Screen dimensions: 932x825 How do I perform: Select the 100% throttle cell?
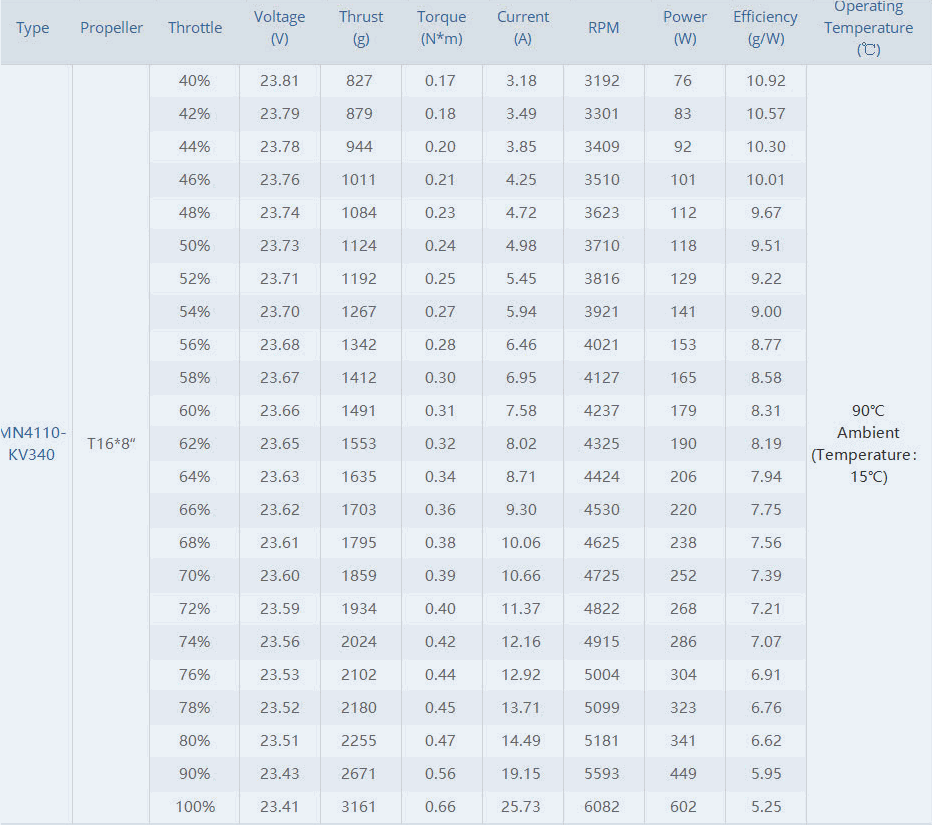195,807
